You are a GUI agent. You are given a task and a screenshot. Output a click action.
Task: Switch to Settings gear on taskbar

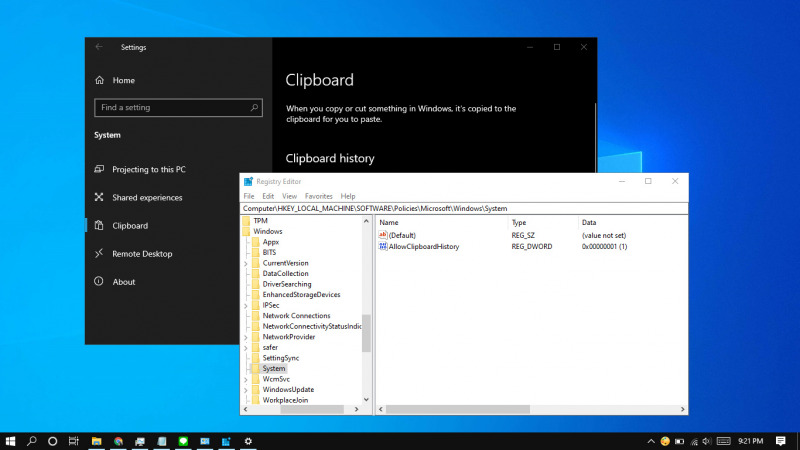pyautogui.click(x=248, y=441)
